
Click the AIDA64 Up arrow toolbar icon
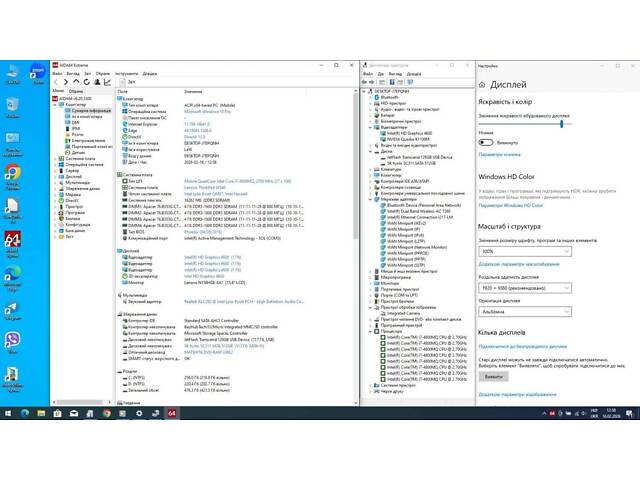pos(75,83)
